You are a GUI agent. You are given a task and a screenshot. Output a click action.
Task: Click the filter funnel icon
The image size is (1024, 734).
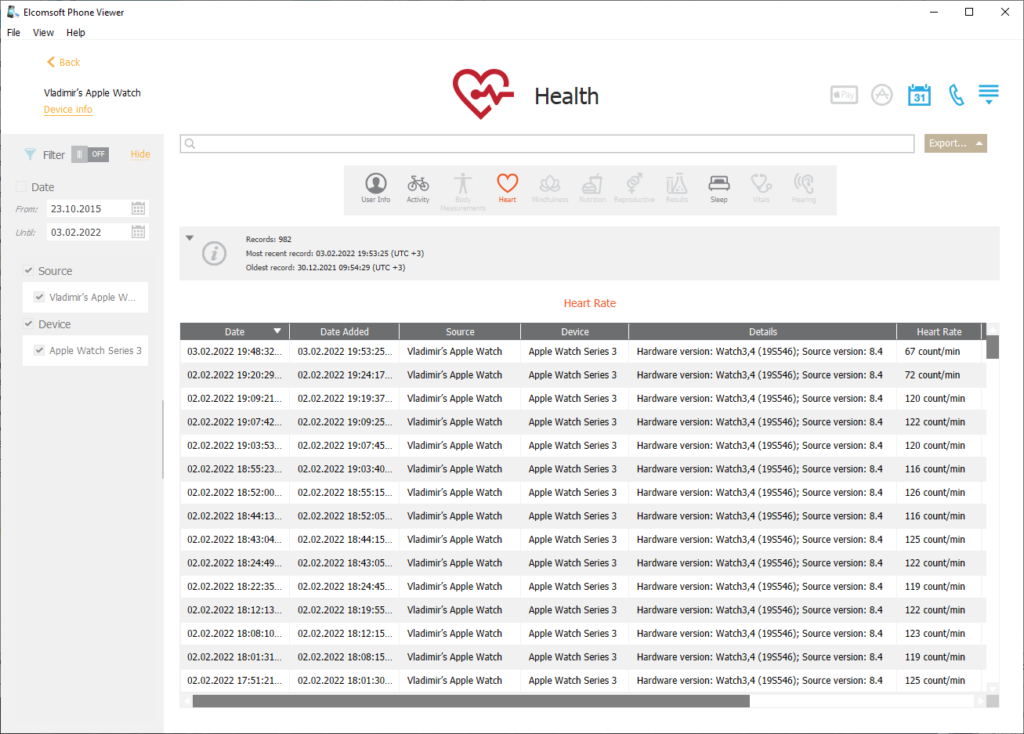(30, 154)
